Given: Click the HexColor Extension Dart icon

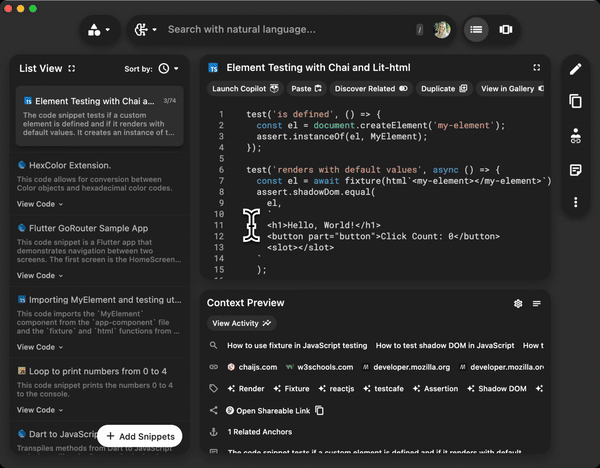Looking at the screenshot, I should click(22, 165).
